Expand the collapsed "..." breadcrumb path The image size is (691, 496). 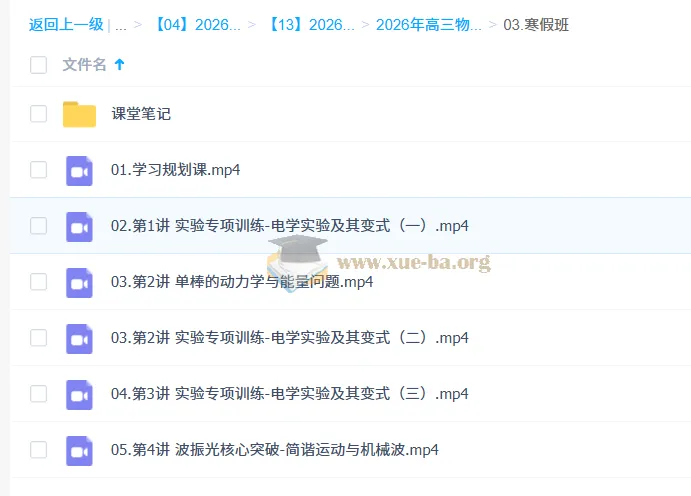120,25
